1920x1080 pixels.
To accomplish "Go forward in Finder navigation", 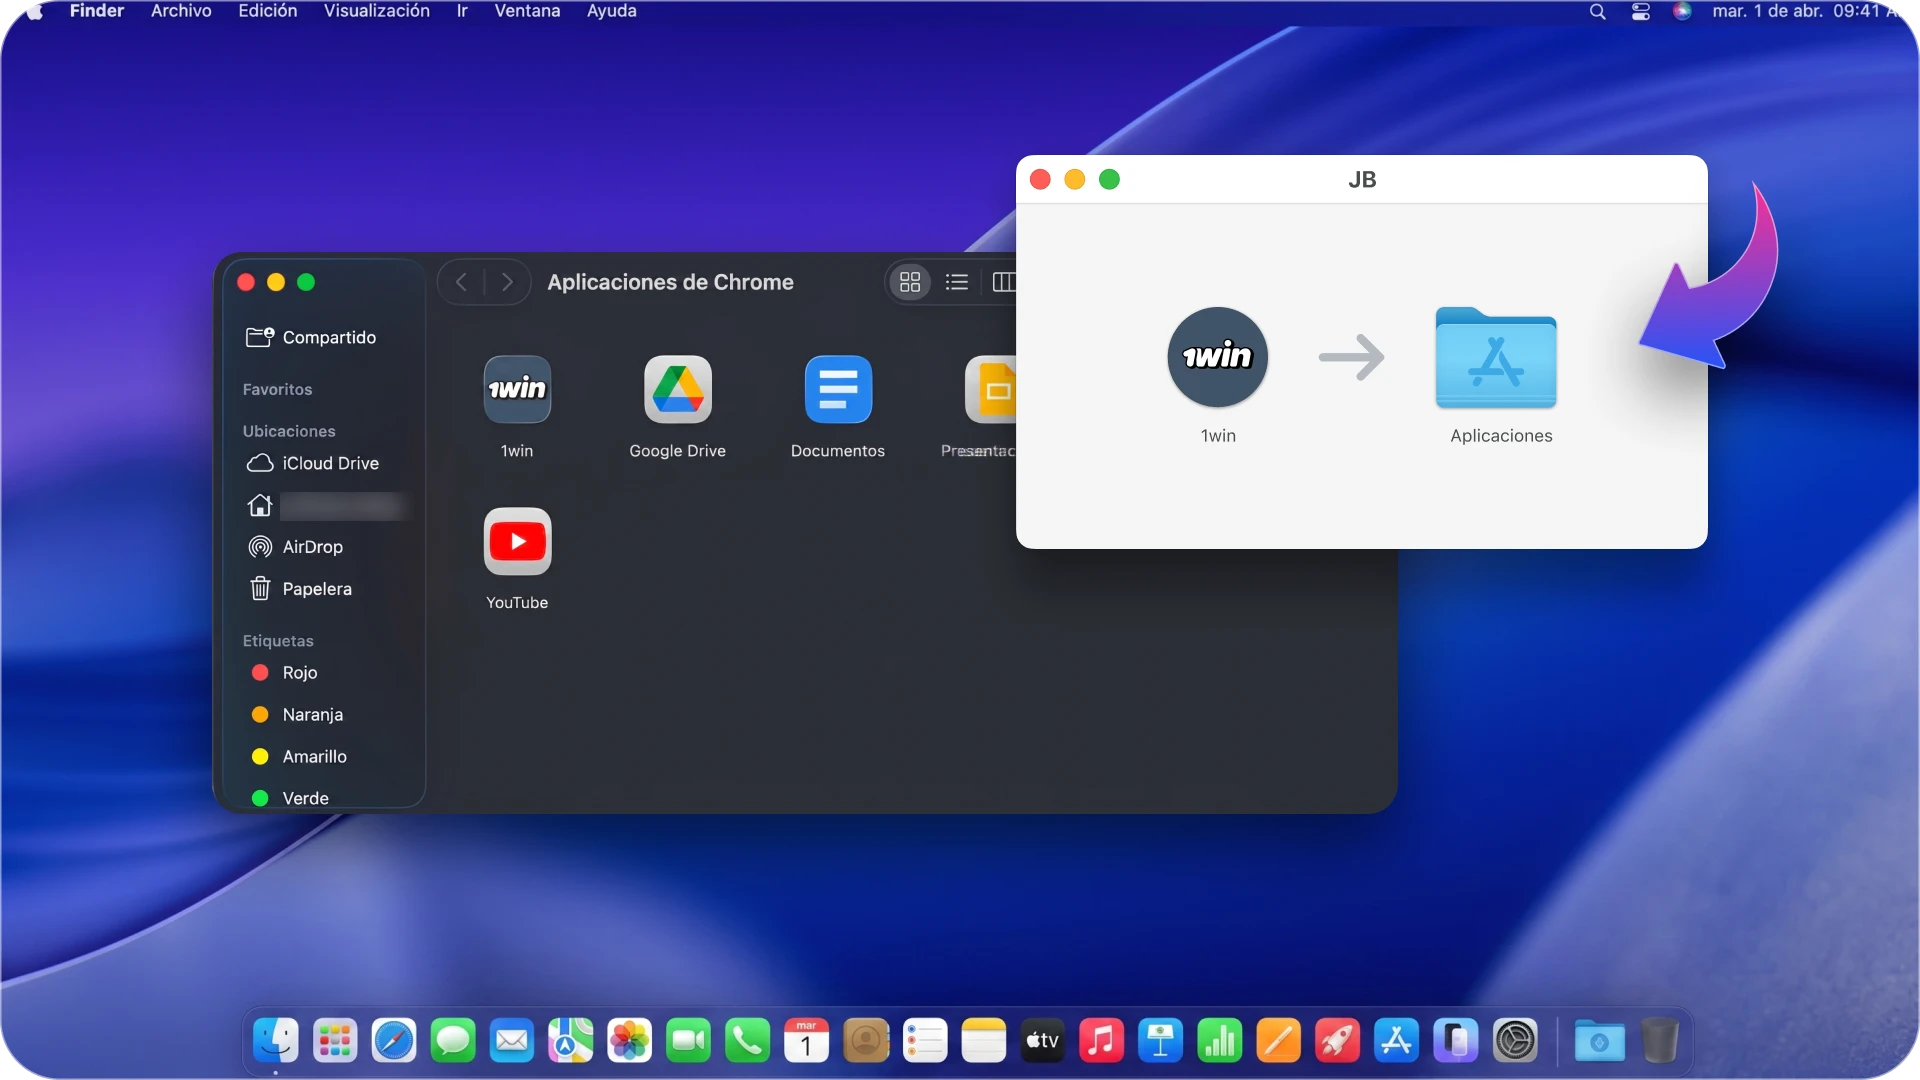I will pyautogui.click(x=507, y=282).
